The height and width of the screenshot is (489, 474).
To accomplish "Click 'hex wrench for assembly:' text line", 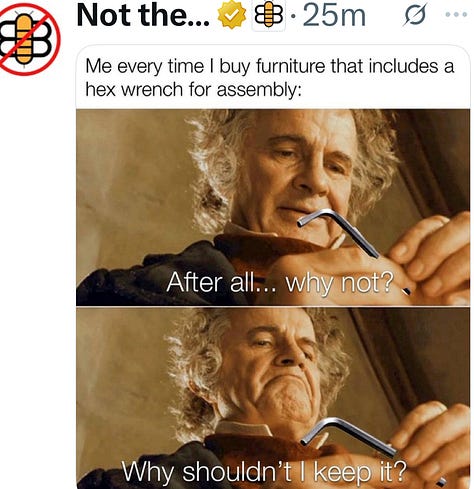I will (193, 90).
